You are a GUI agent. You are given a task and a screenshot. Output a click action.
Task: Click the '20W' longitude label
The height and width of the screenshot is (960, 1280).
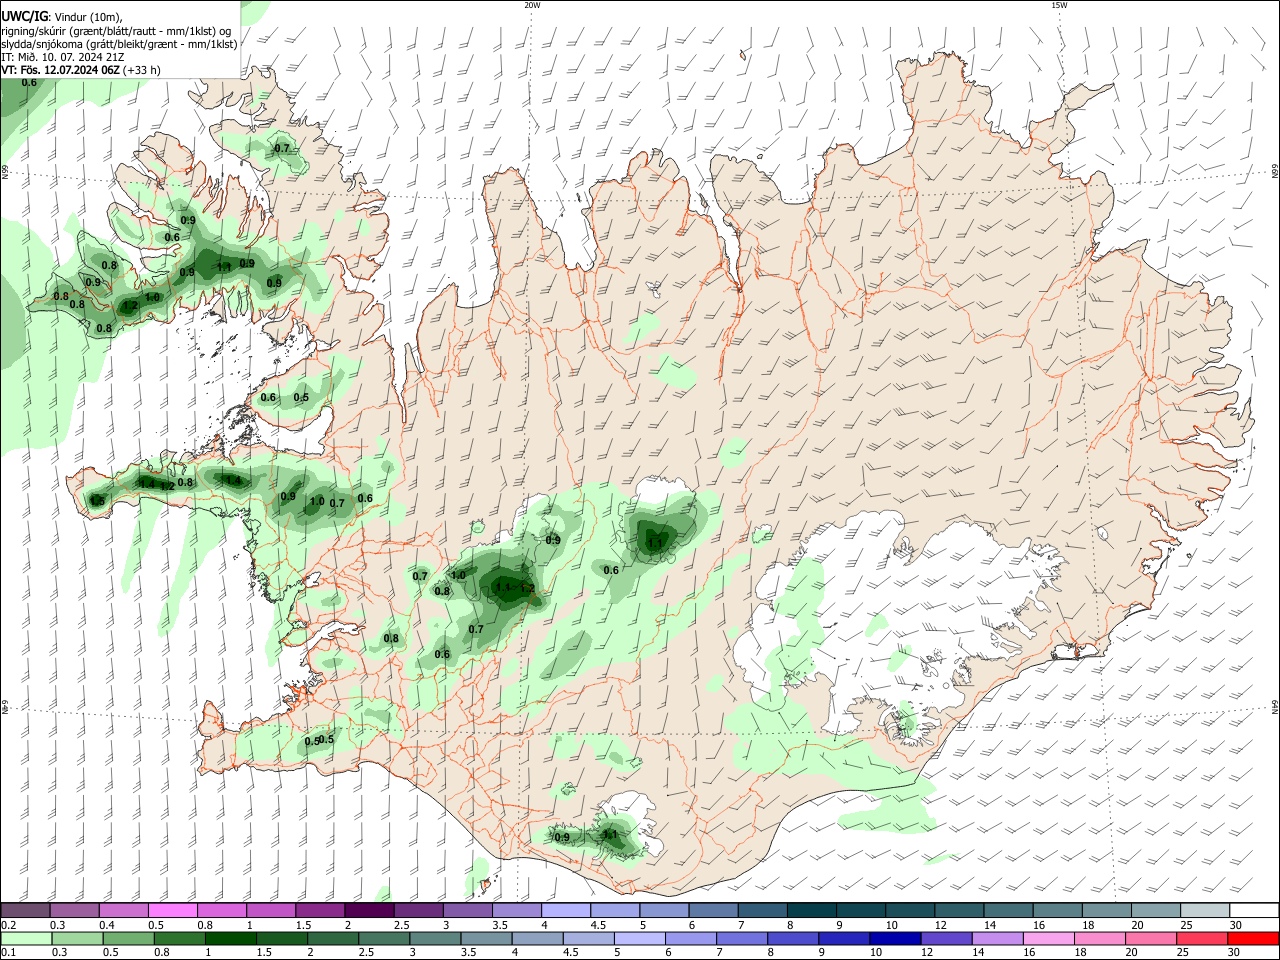pyautogui.click(x=532, y=5)
